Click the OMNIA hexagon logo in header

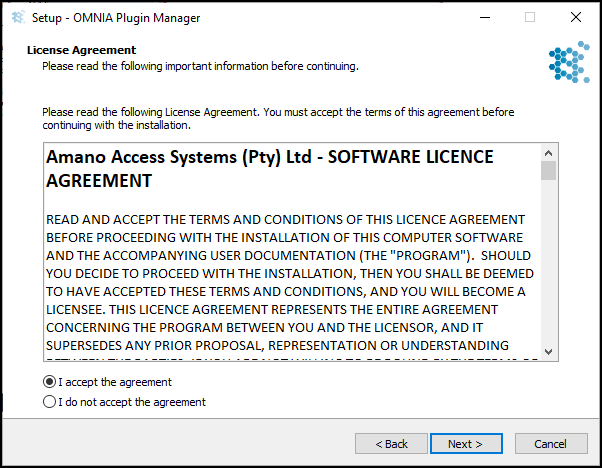click(569, 62)
